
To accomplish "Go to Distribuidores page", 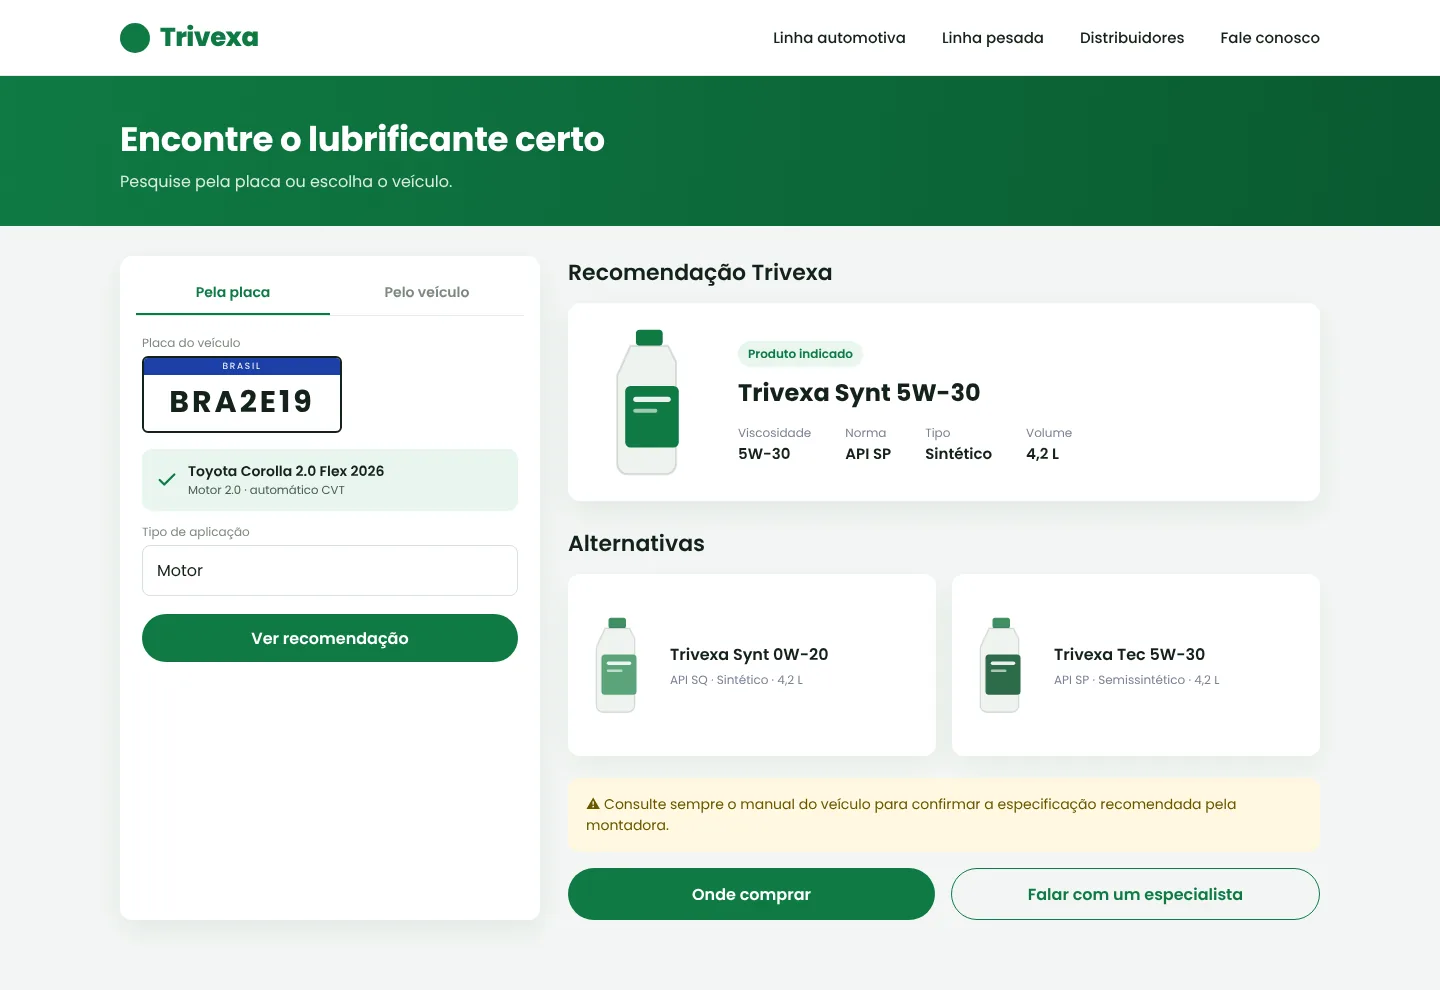I will pos(1132,38).
